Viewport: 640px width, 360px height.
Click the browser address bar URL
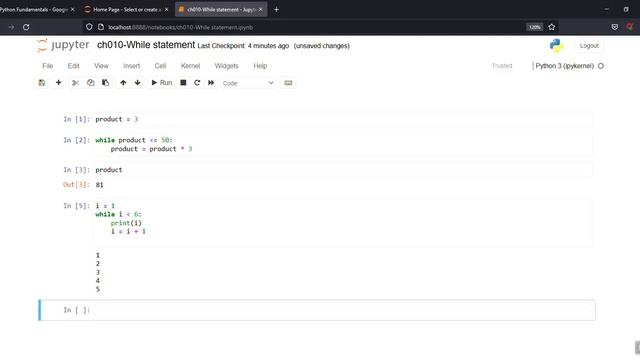coord(180,27)
